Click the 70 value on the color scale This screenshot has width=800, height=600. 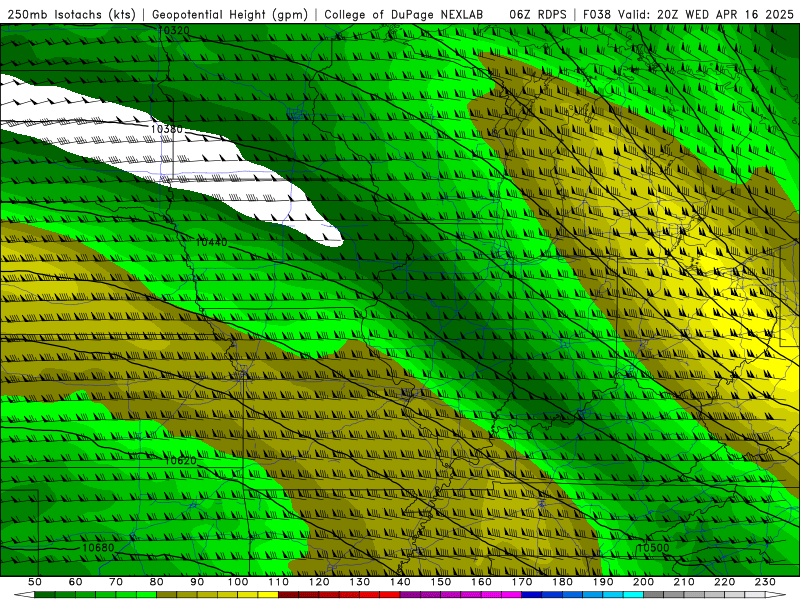pos(116,582)
